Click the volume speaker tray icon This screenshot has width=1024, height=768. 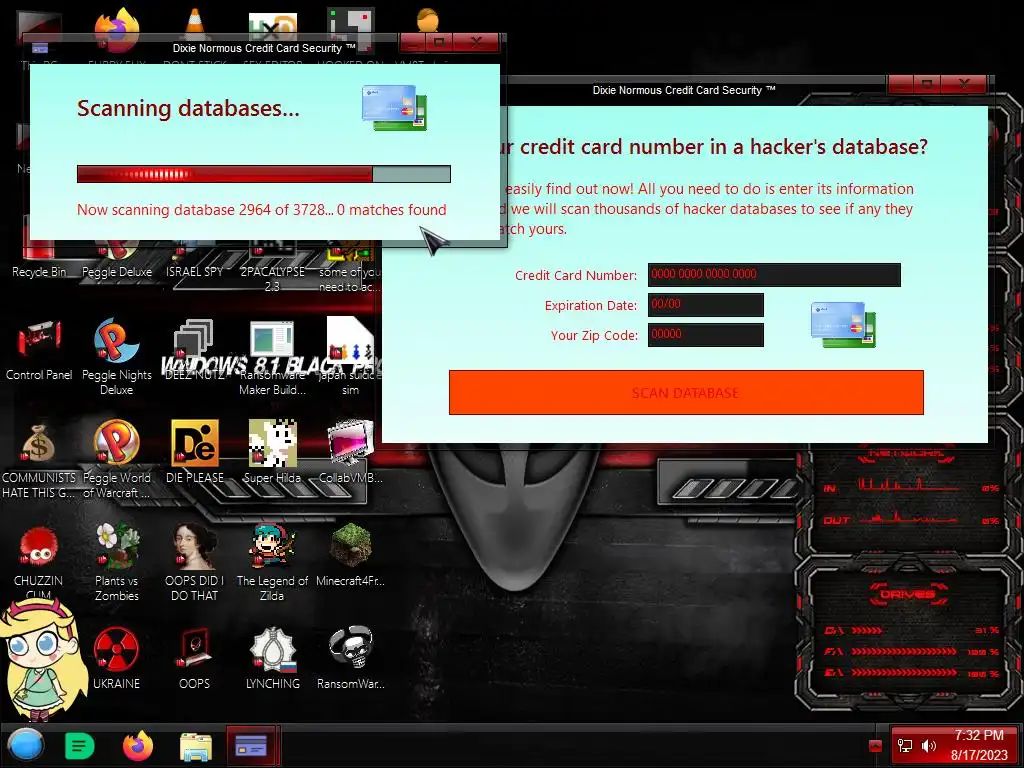929,746
